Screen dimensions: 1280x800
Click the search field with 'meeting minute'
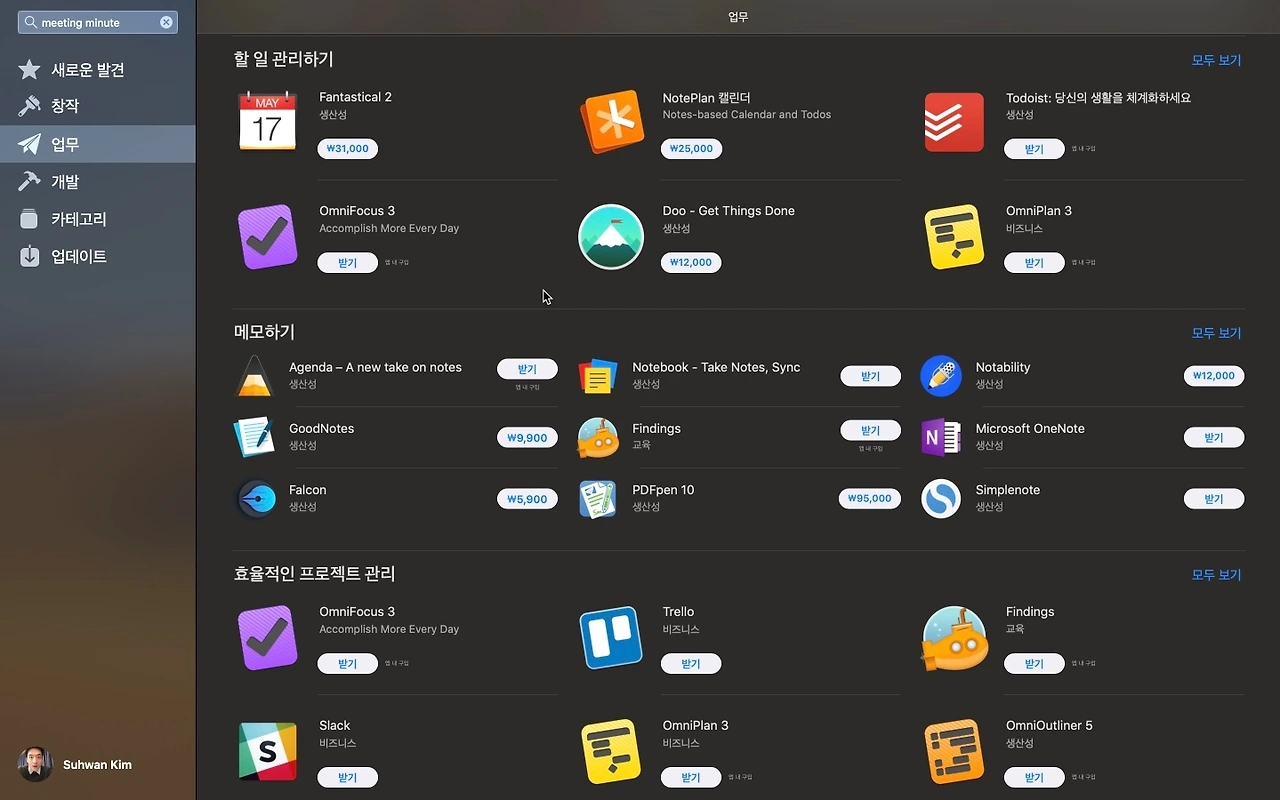coord(98,22)
